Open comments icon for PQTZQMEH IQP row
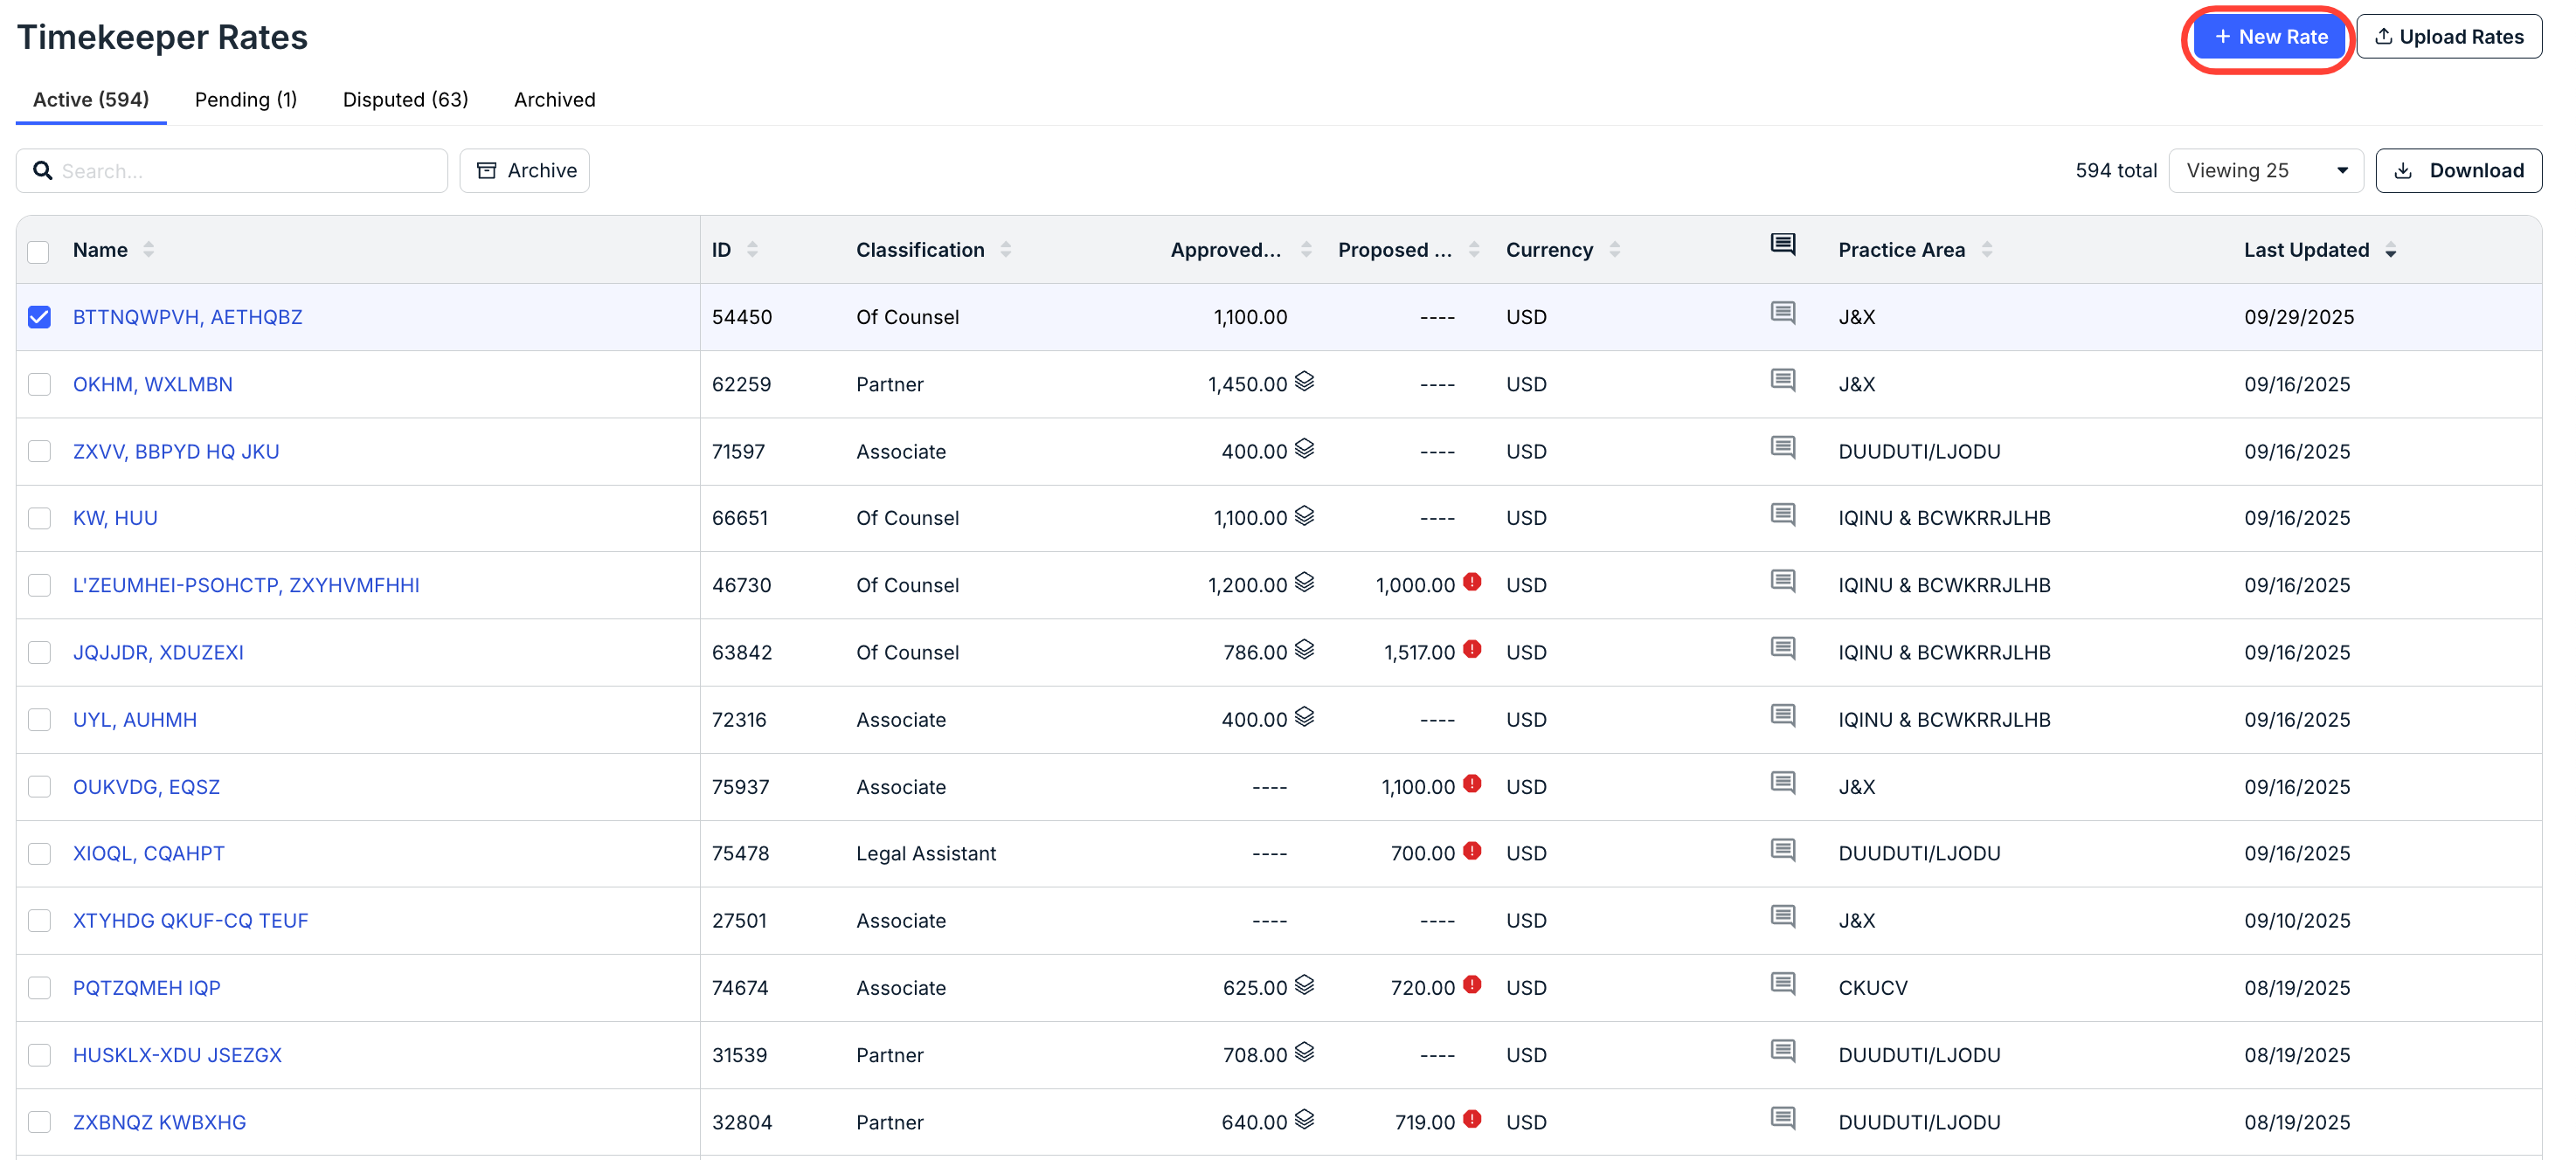The width and height of the screenshot is (2576, 1160). [x=1782, y=984]
